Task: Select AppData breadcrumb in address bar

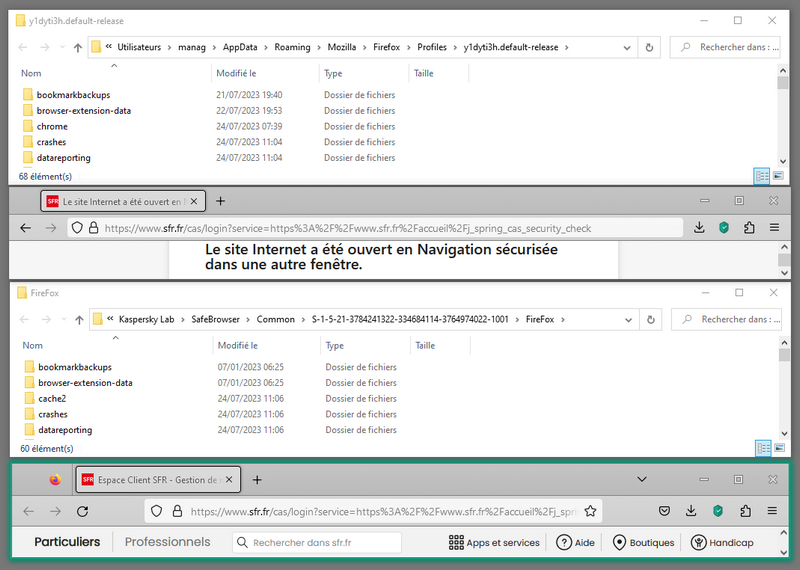Action: [240, 47]
